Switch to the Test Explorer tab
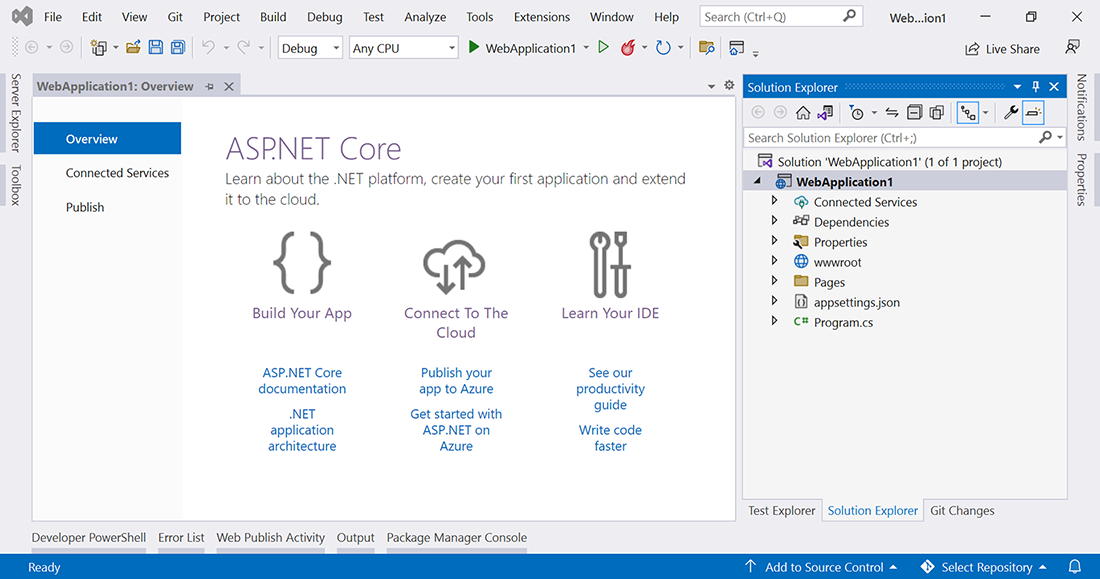 782,511
